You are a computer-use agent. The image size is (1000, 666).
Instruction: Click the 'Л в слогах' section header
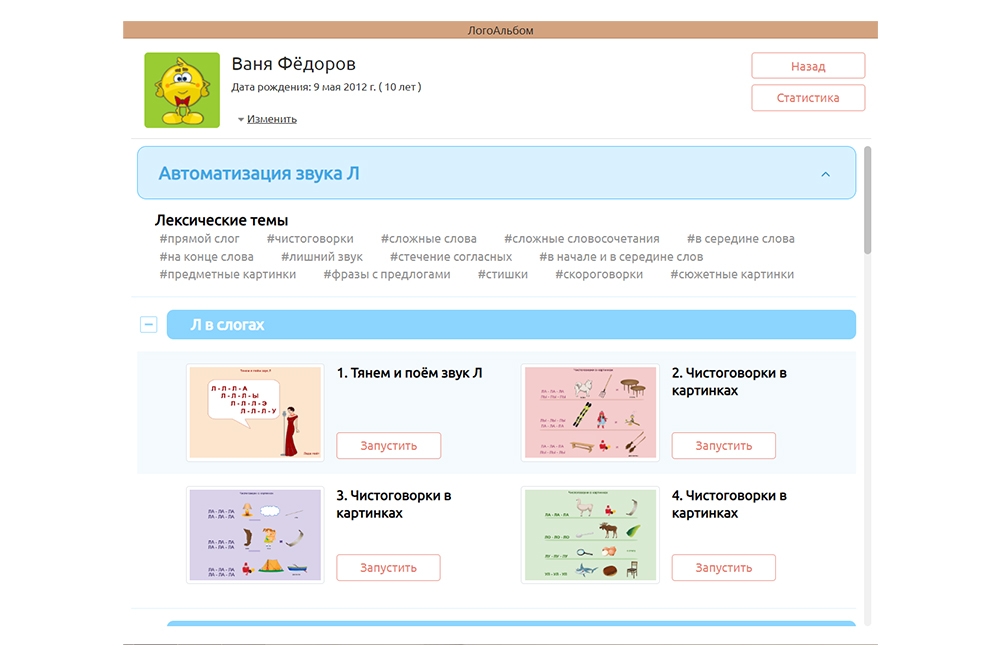(x=510, y=325)
